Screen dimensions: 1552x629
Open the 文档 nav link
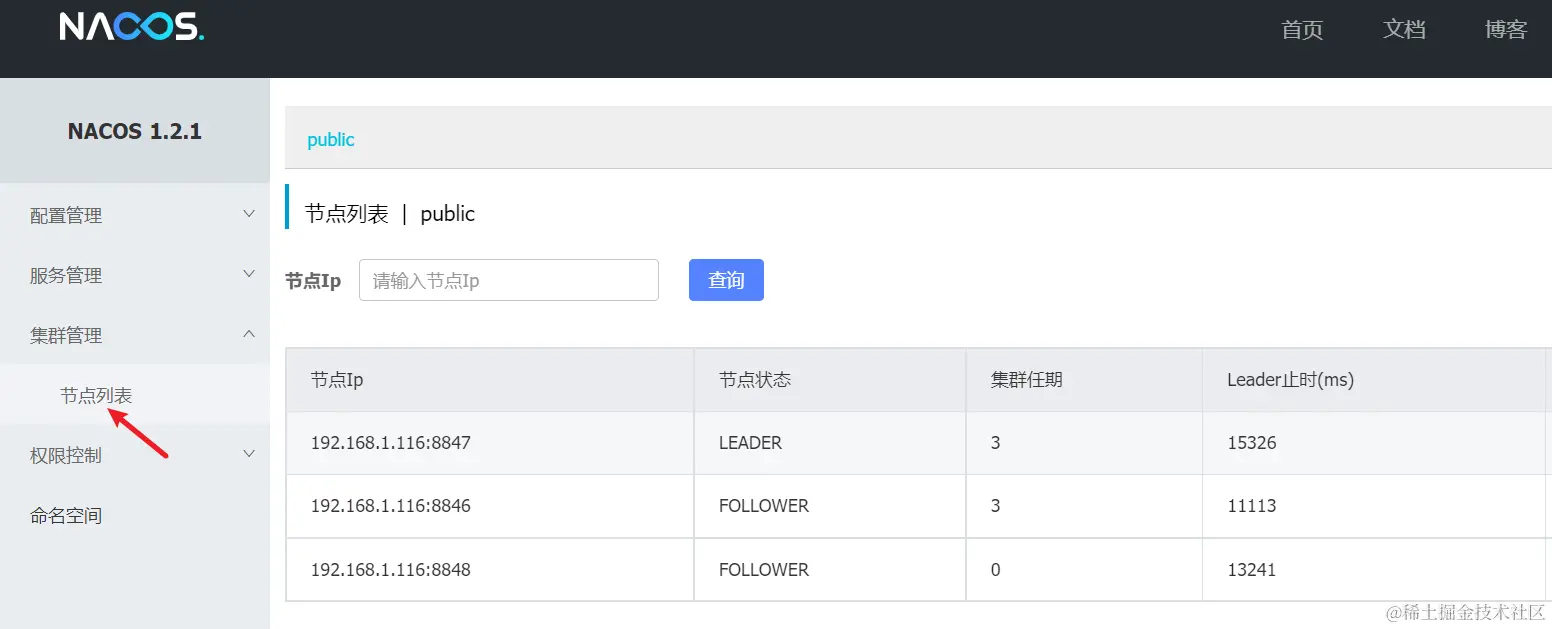(1404, 30)
